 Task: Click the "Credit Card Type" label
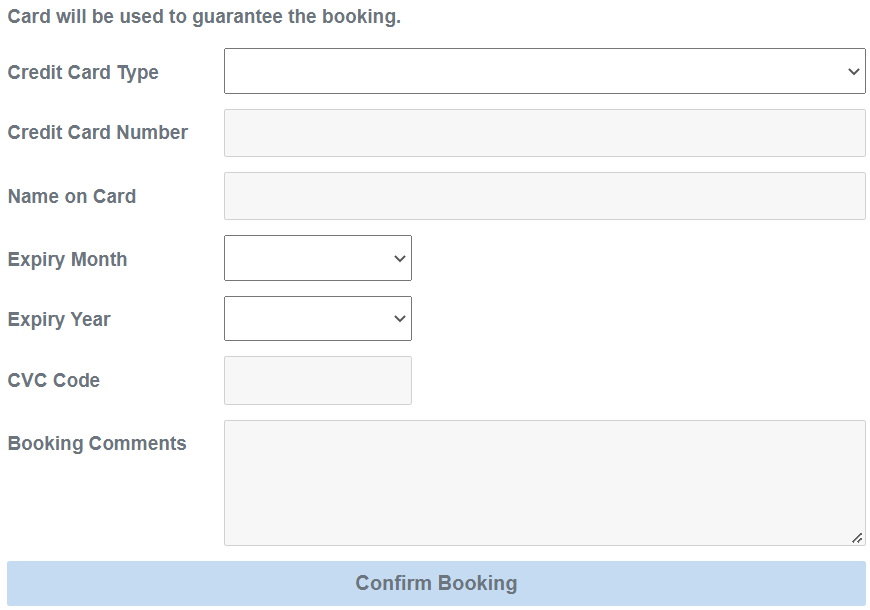click(83, 73)
